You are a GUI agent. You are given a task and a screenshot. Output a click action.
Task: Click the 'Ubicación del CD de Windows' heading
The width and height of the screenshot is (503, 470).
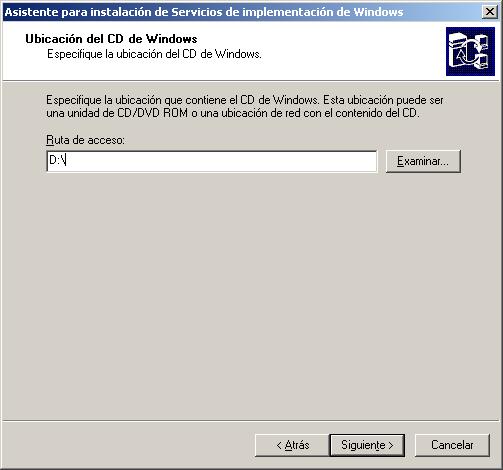(111, 39)
